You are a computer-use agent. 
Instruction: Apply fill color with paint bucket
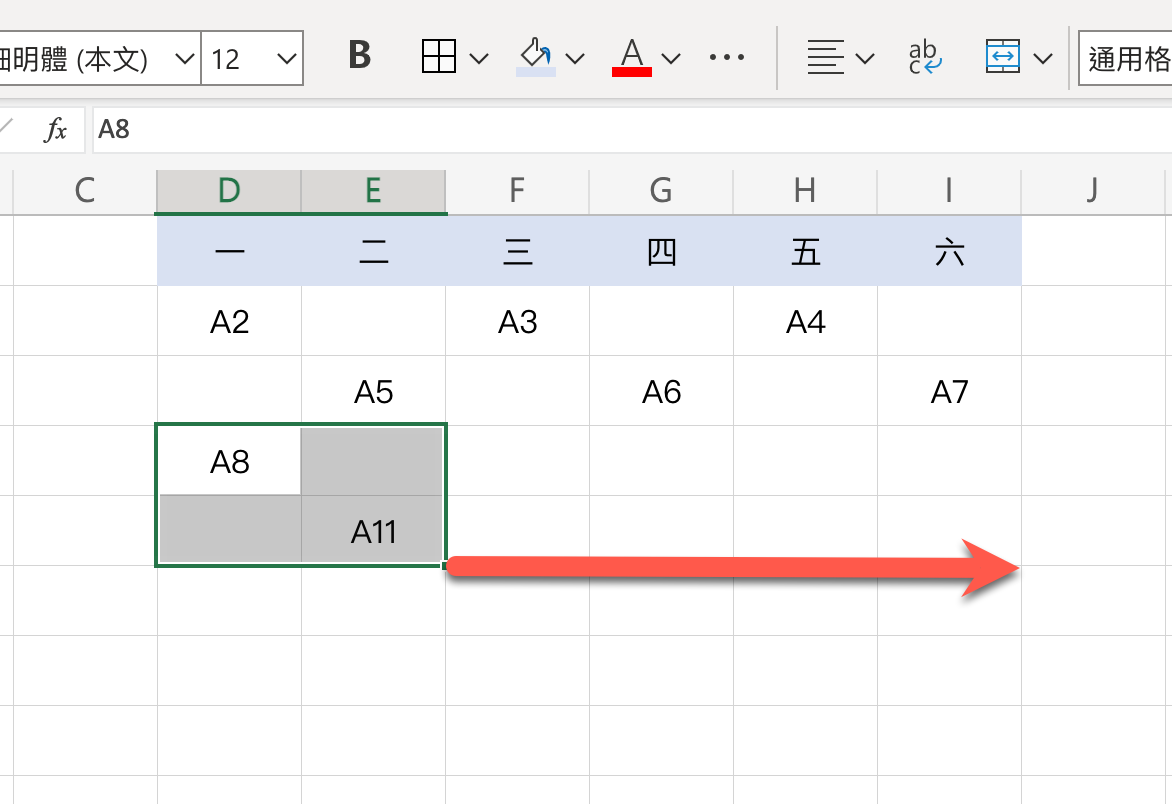(536, 56)
